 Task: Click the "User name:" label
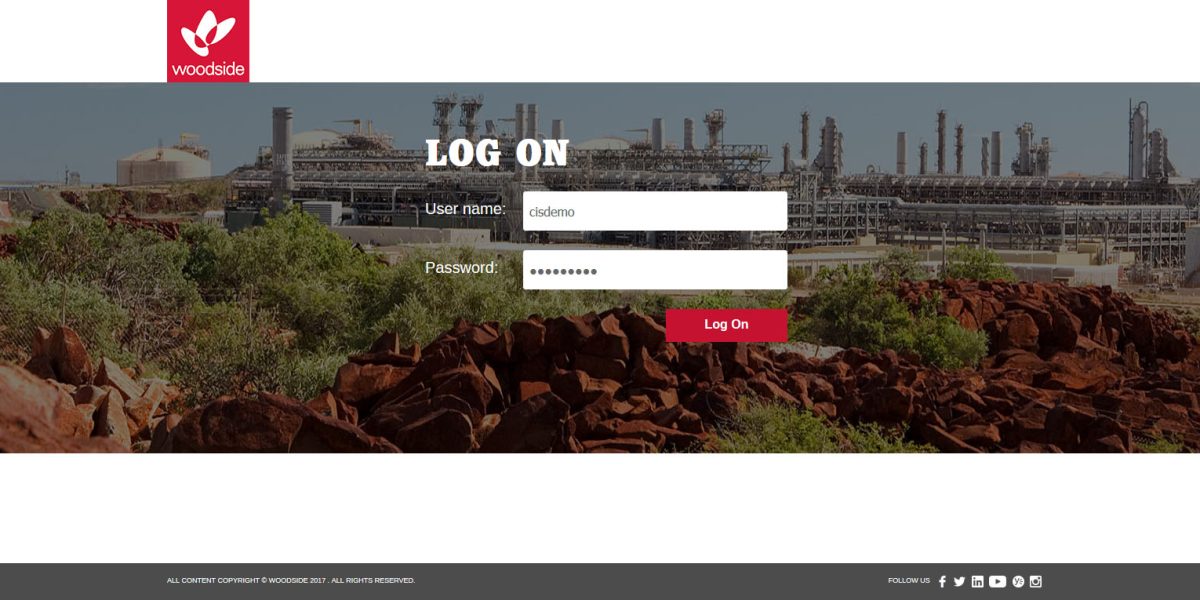pos(465,209)
